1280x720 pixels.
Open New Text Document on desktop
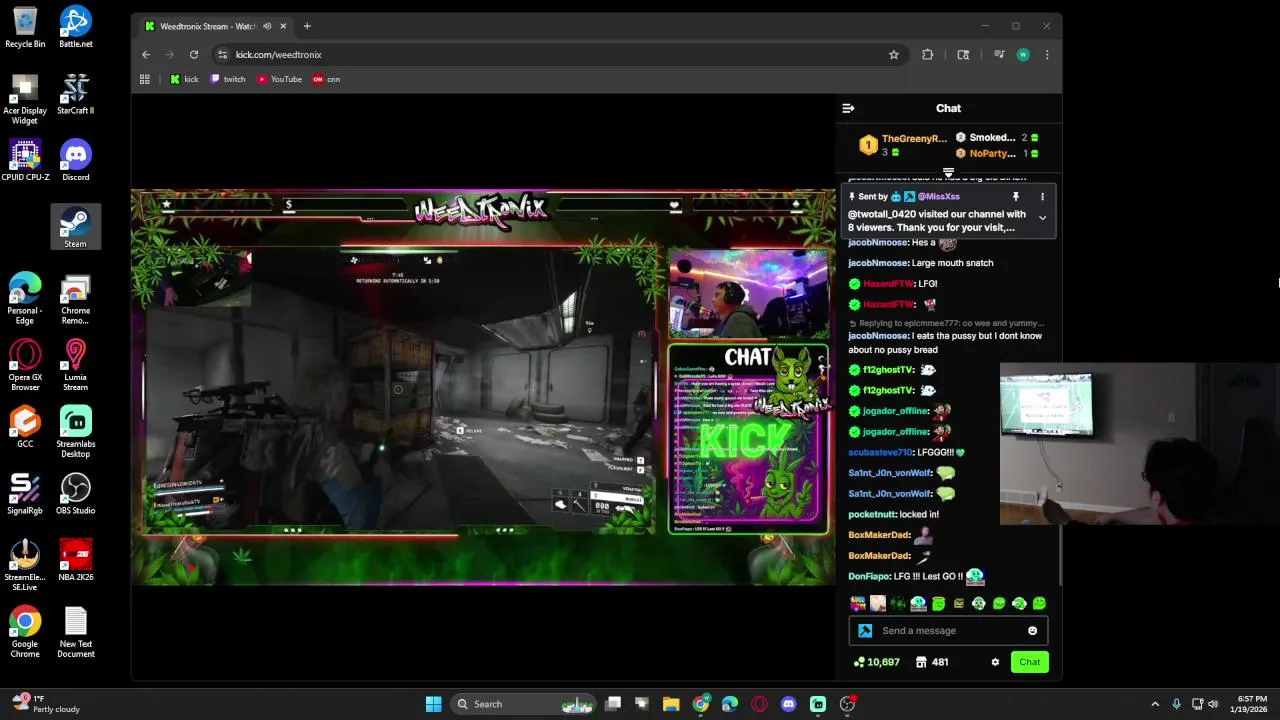point(76,632)
